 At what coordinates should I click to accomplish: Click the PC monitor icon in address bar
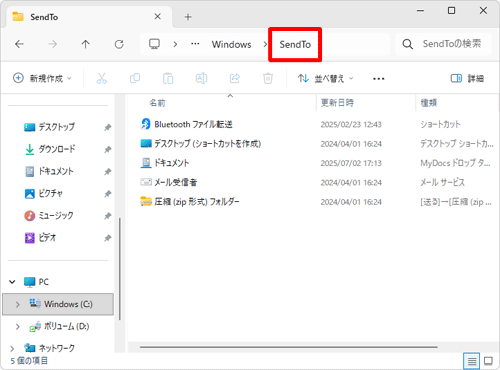(154, 44)
